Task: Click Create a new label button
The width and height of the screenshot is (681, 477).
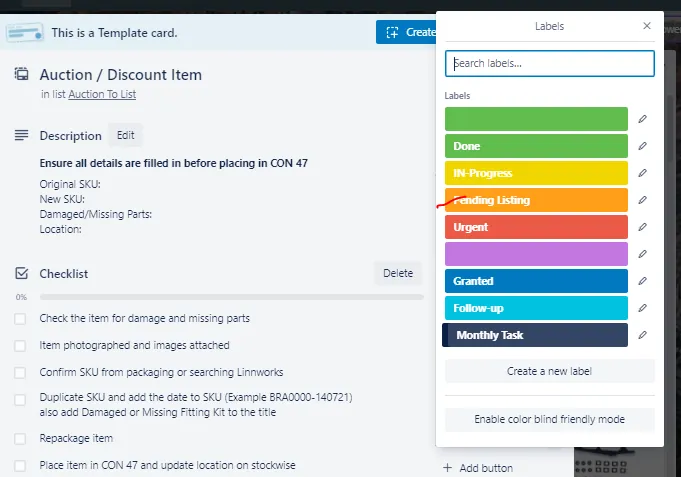Action: click(549, 371)
